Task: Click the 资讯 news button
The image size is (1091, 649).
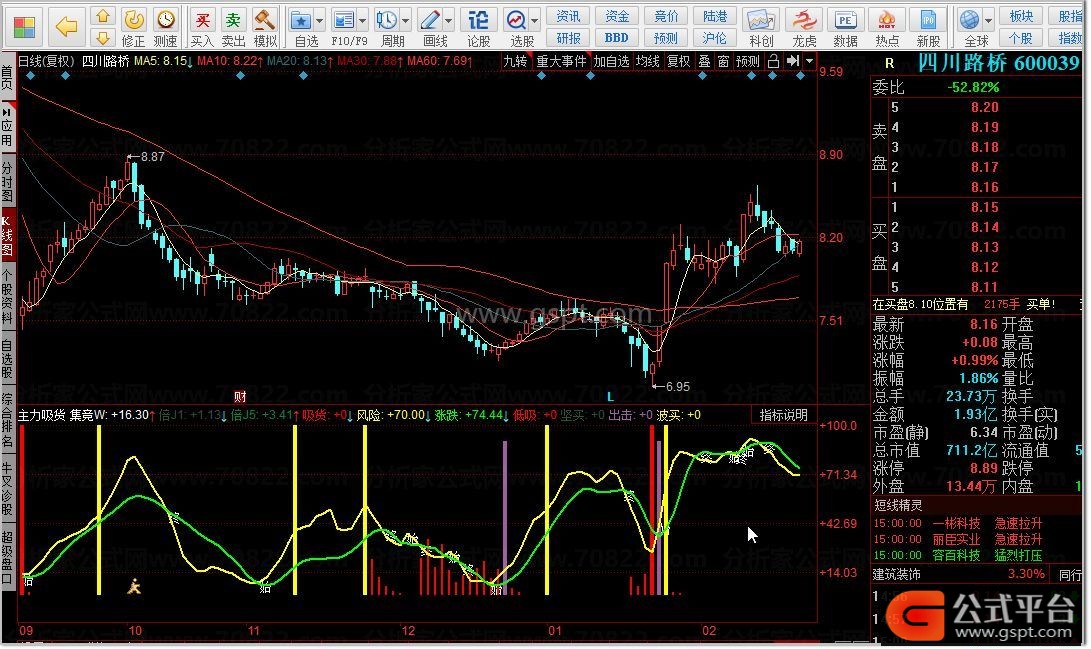Action: (568, 16)
